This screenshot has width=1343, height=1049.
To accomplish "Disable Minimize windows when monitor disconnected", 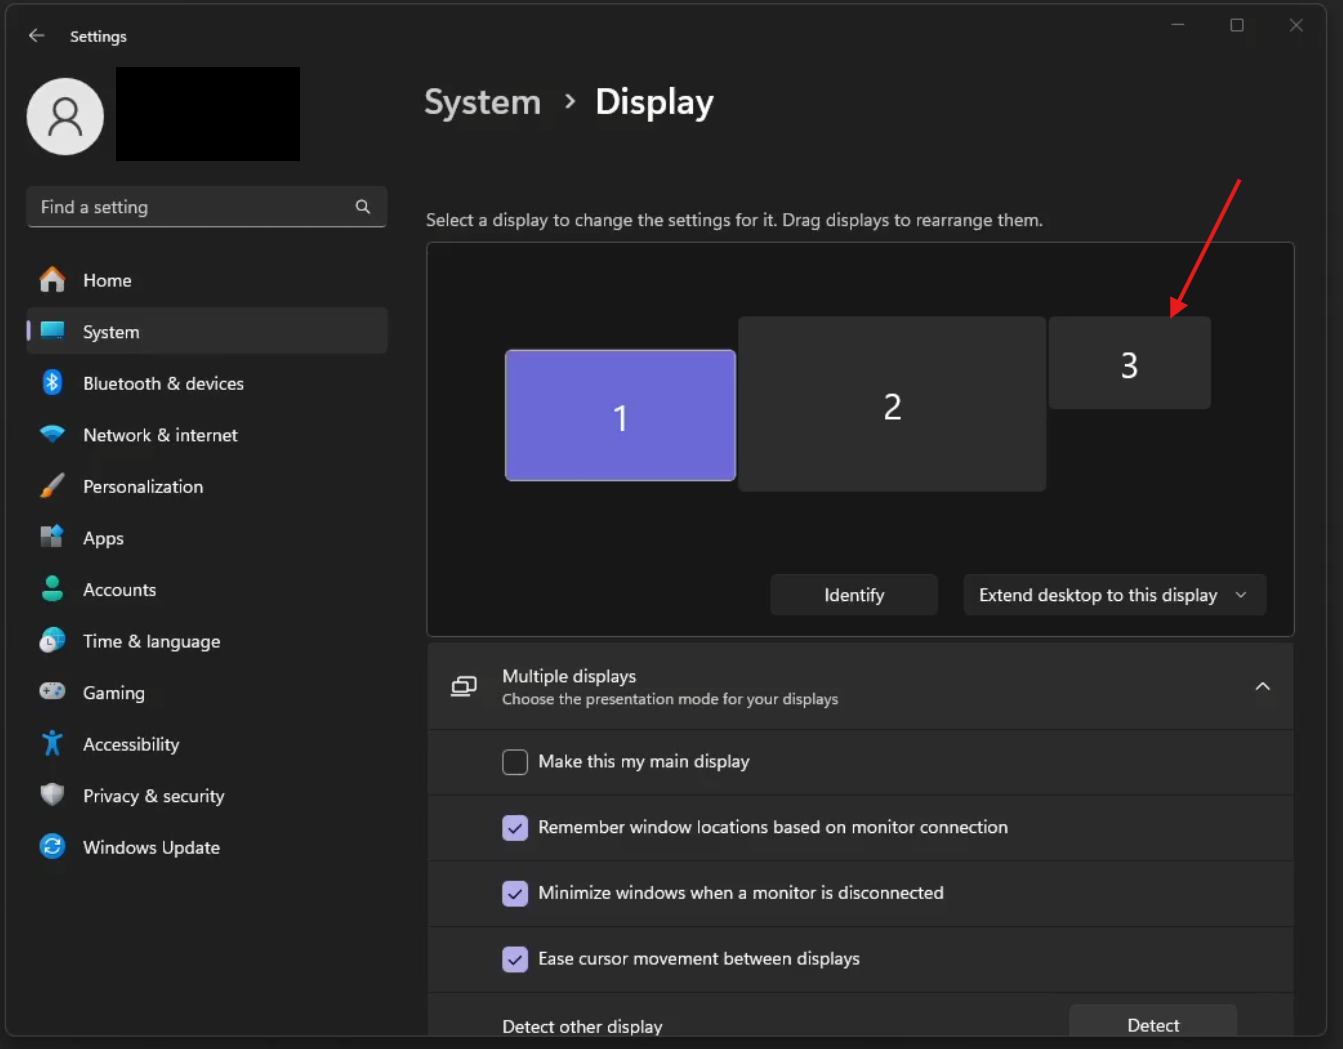I will [515, 893].
